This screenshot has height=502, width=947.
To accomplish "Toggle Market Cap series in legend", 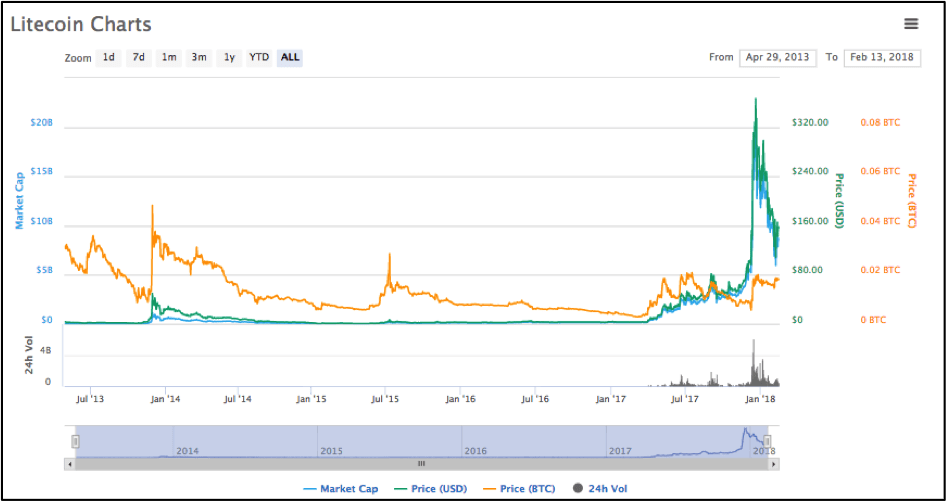I will pos(341,488).
